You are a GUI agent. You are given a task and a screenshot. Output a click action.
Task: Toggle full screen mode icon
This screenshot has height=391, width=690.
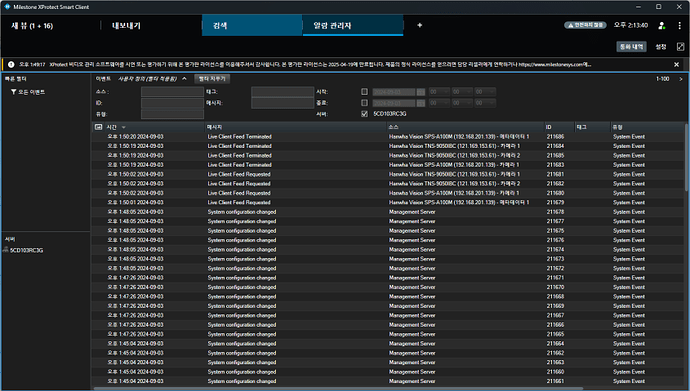(x=680, y=47)
